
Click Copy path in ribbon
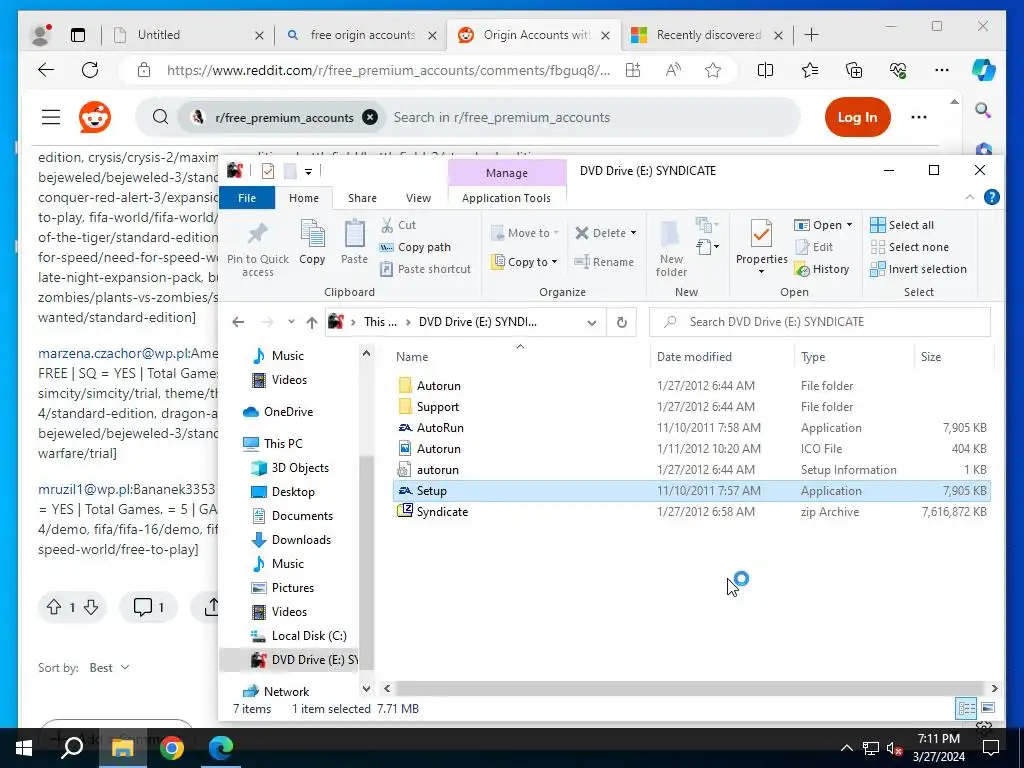click(x=415, y=247)
